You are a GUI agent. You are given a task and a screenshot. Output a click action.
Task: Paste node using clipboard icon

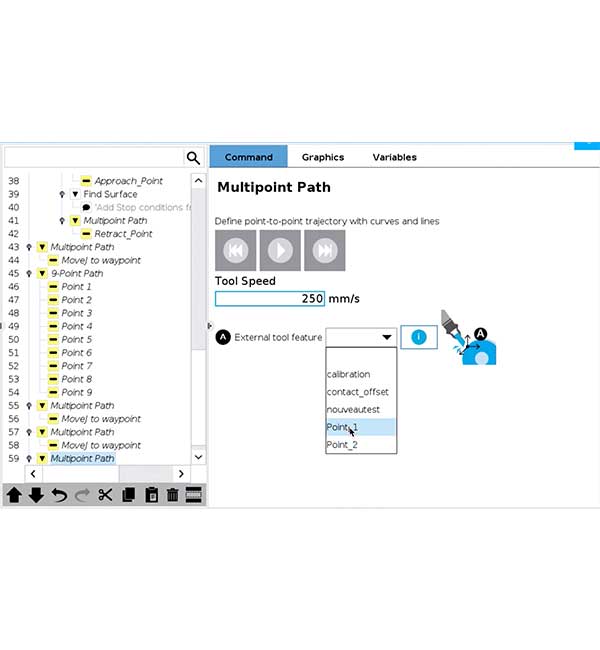pos(151,495)
